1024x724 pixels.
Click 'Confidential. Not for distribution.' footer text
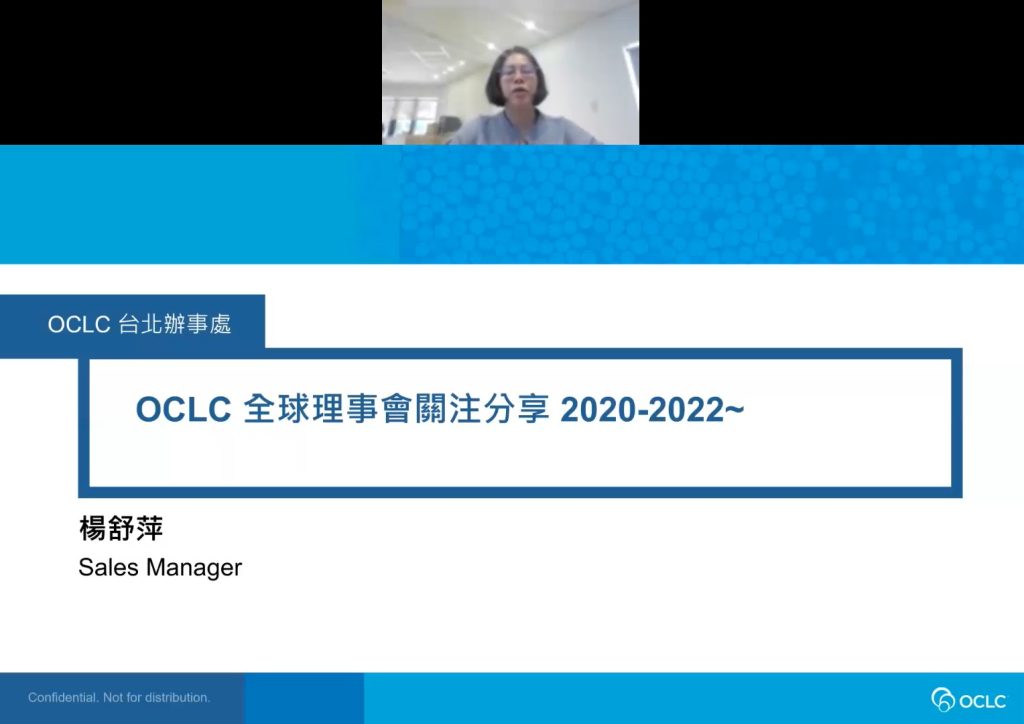[x=119, y=697]
